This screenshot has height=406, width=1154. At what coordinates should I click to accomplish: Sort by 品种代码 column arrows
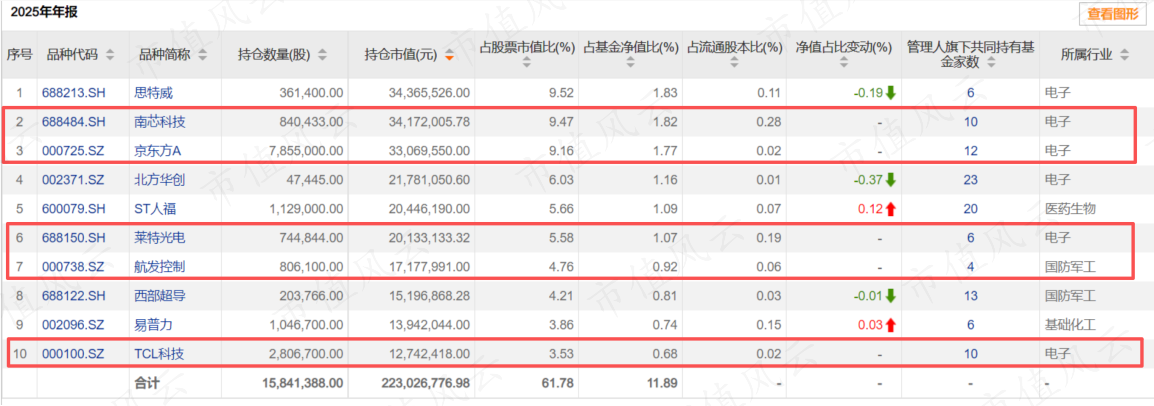[110, 54]
